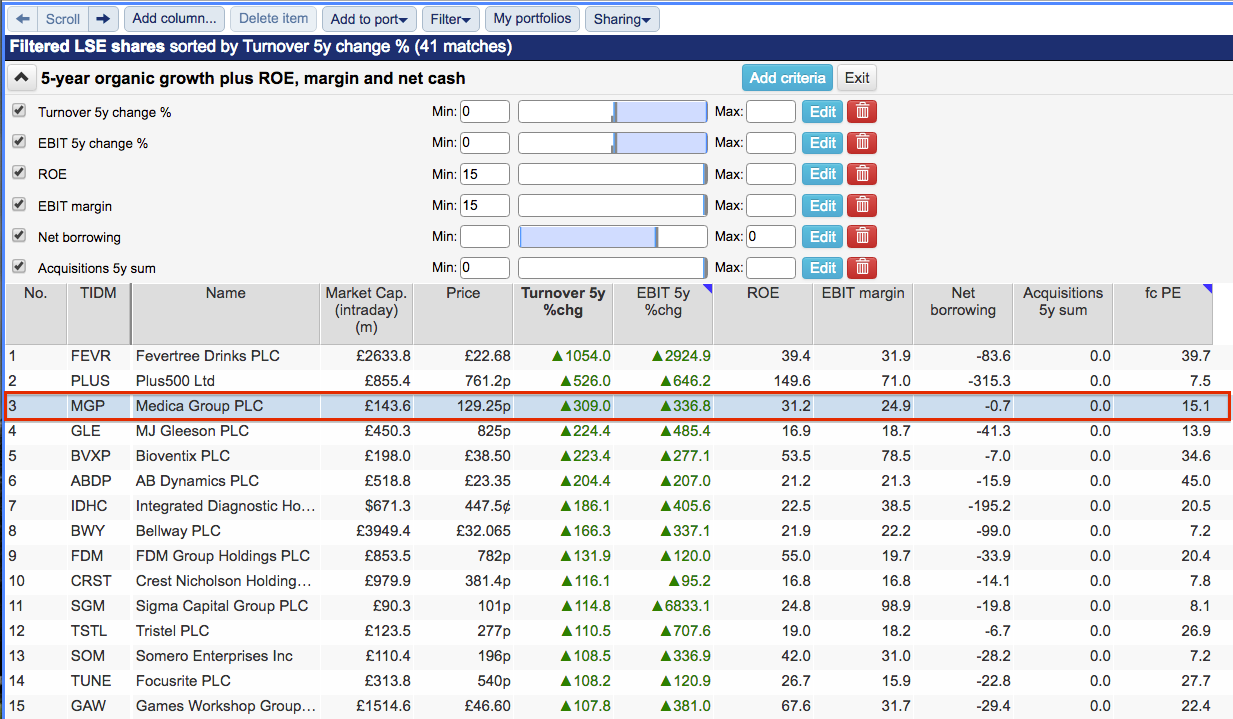Click the EBIT margin Max input field
The height and width of the screenshot is (719, 1233).
coord(771,205)
